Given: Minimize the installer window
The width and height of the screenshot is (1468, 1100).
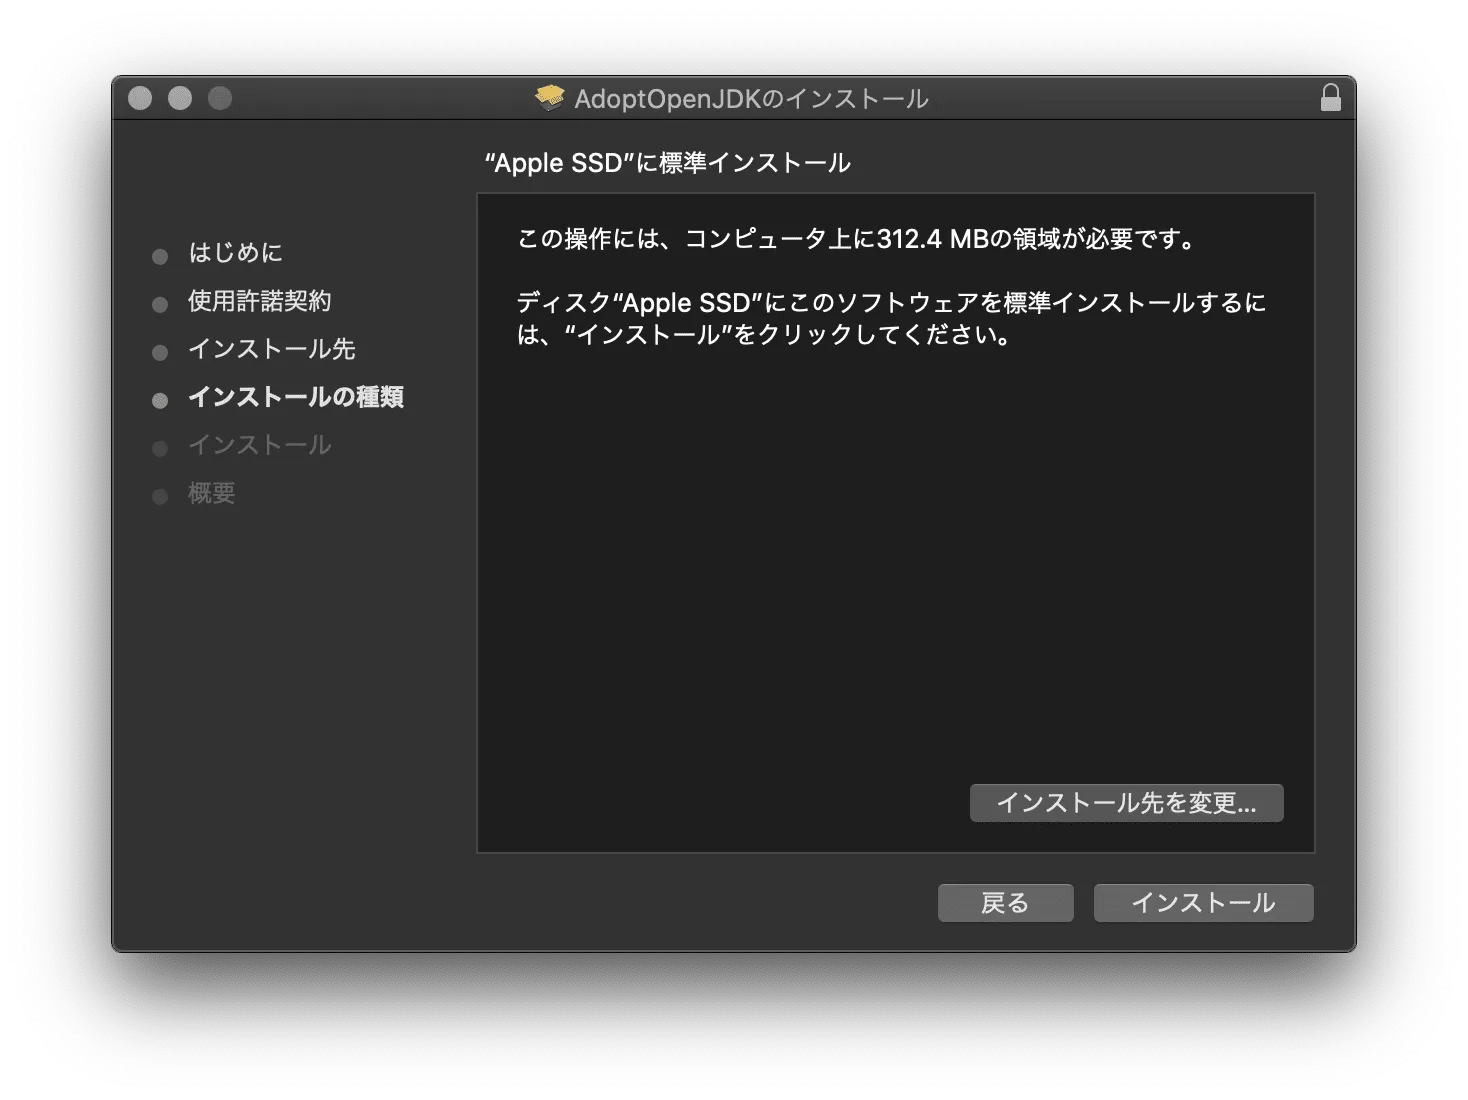Looking at the screenshot, I should tap(180, 97).
